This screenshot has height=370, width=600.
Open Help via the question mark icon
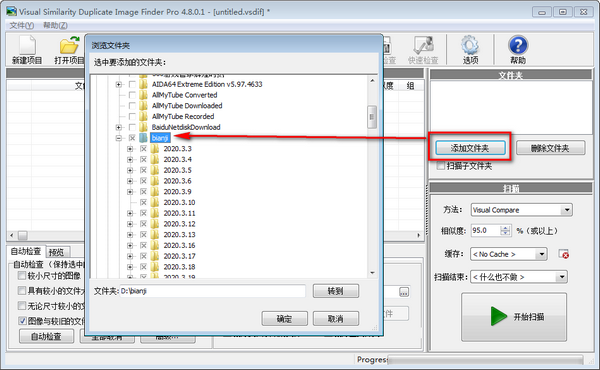point(518,45)
